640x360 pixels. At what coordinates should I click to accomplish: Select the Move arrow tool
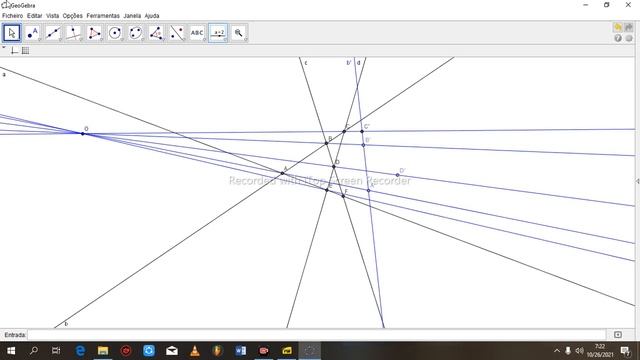point(12,33)
